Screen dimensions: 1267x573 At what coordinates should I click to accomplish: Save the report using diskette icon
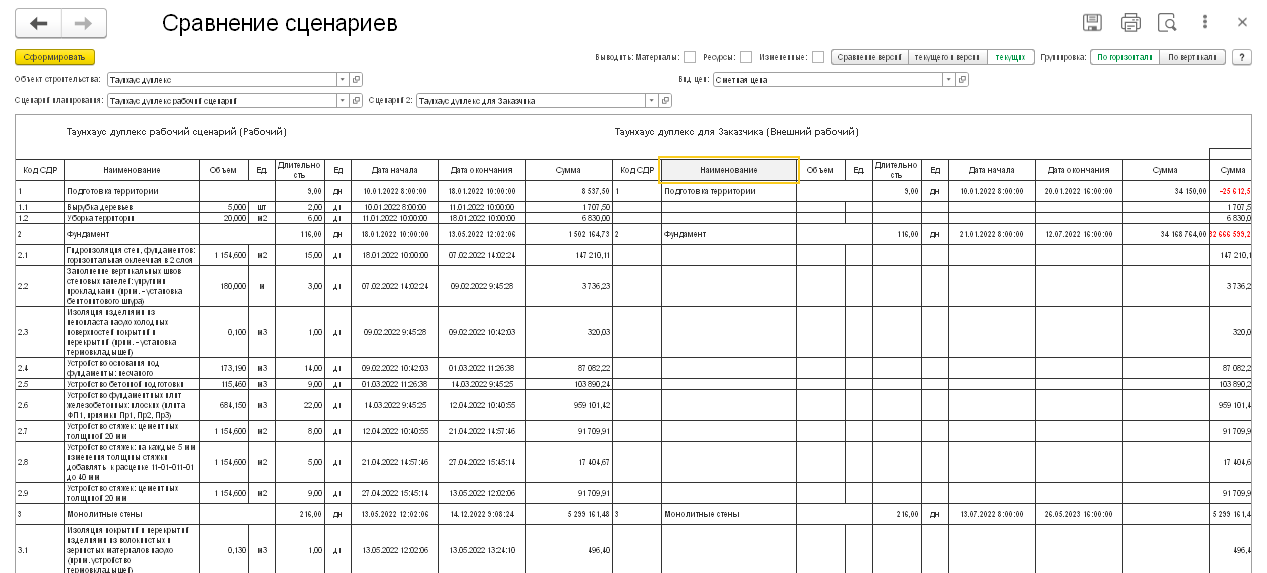click(x=1093, y=23)
